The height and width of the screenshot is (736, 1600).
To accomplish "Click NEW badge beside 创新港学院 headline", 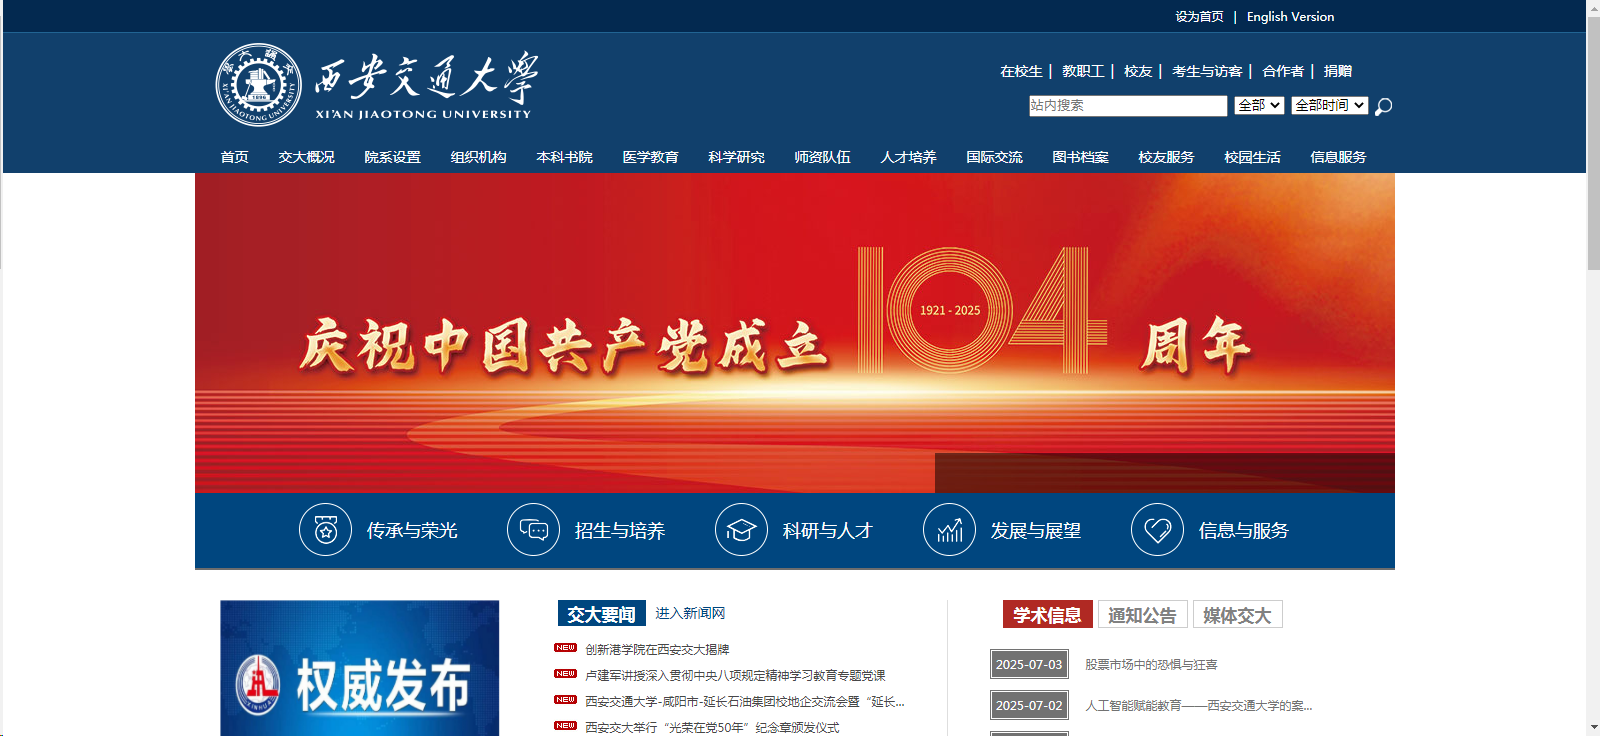I will point(566,648).
